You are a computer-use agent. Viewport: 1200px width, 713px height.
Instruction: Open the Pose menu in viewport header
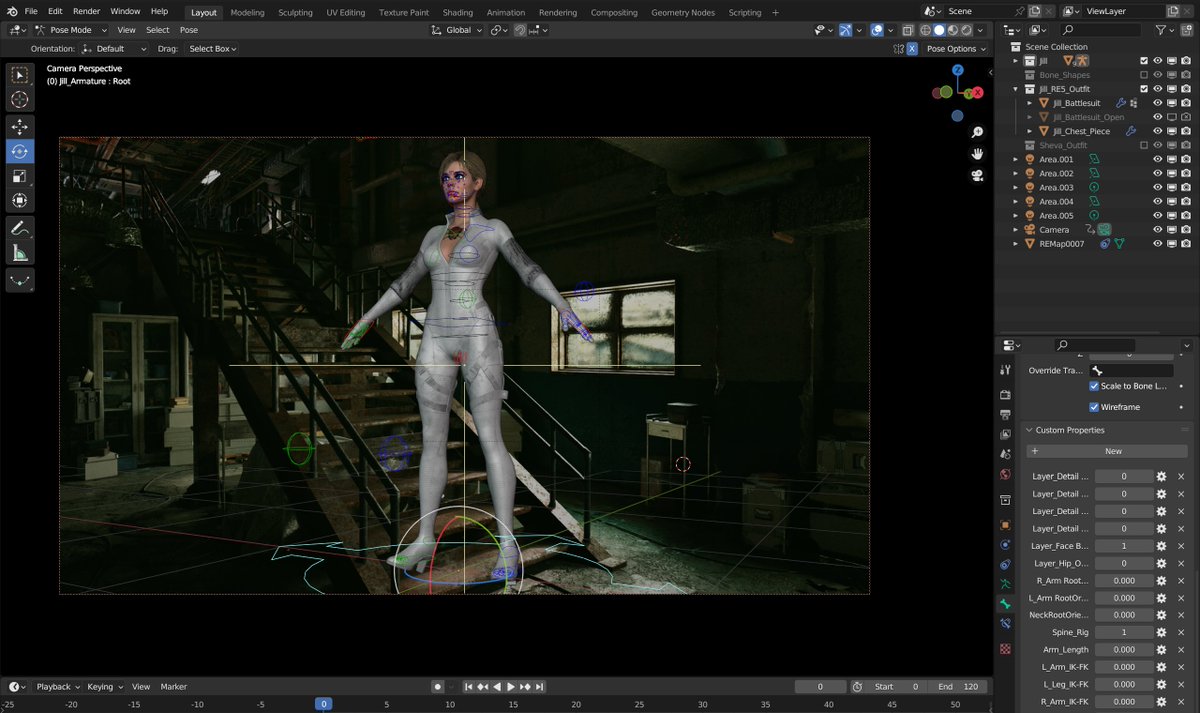click(189, 30)
